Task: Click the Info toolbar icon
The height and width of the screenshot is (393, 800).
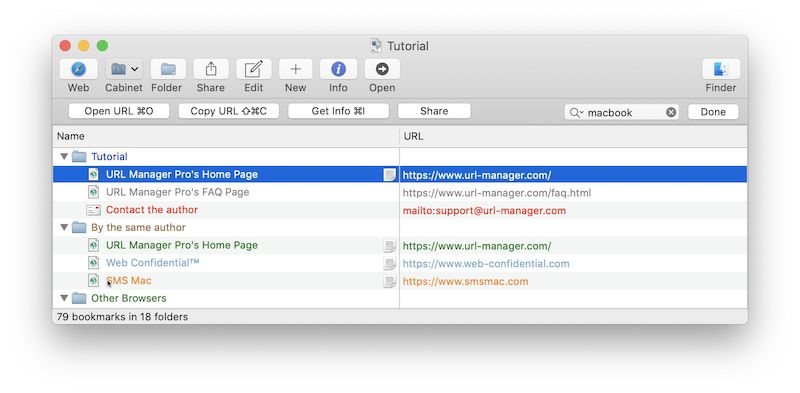Action: point(338,69)
